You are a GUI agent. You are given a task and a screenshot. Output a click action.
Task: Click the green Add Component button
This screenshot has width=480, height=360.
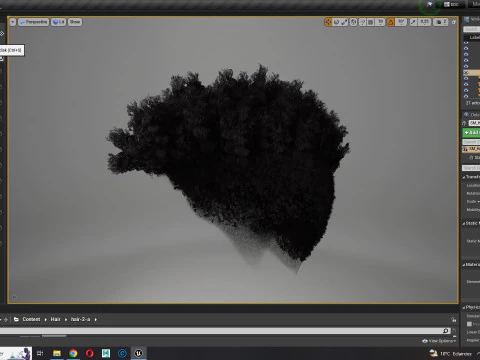[471, 133]
